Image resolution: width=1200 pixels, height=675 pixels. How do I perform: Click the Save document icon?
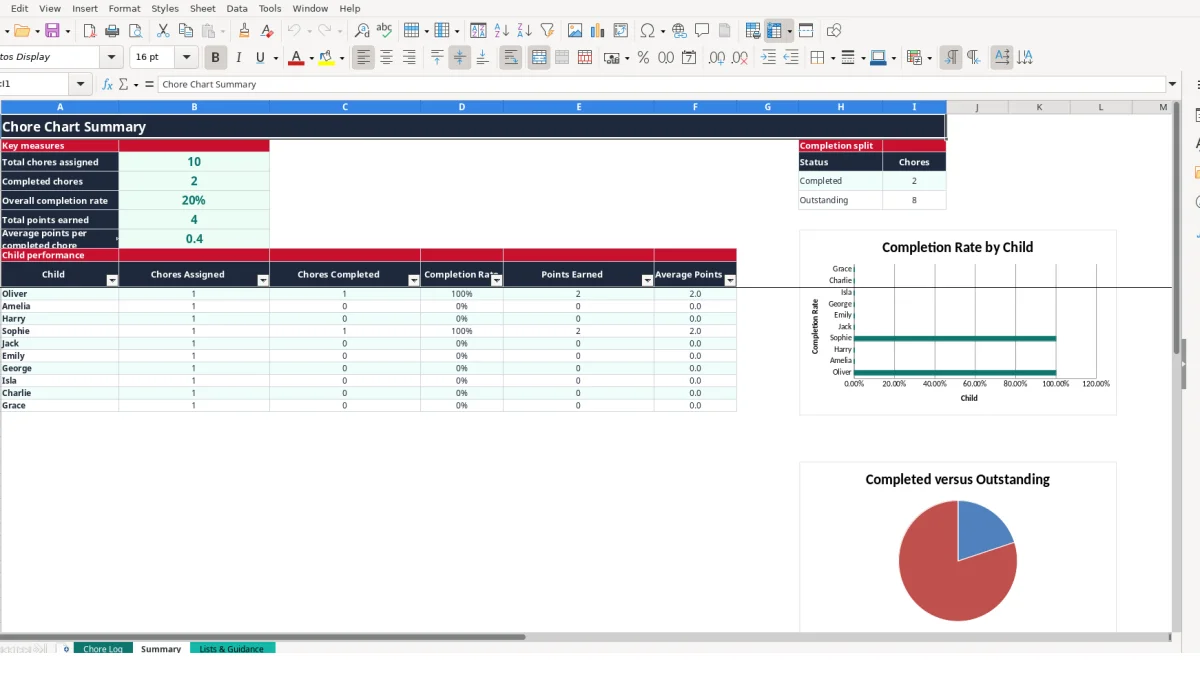tap(52, 31)
